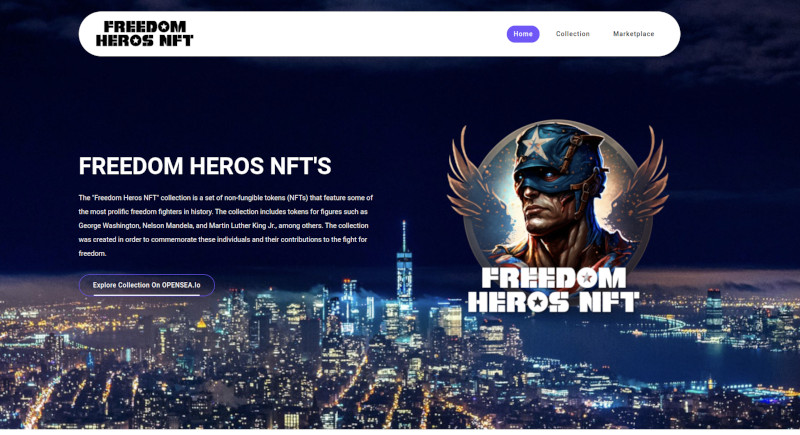Click Explore Collection On OPENSEA.io button

[146, 285]
